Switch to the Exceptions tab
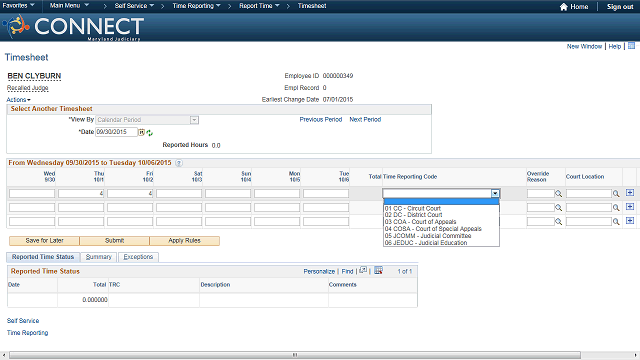Screen dimensions: 640x360 138,257
